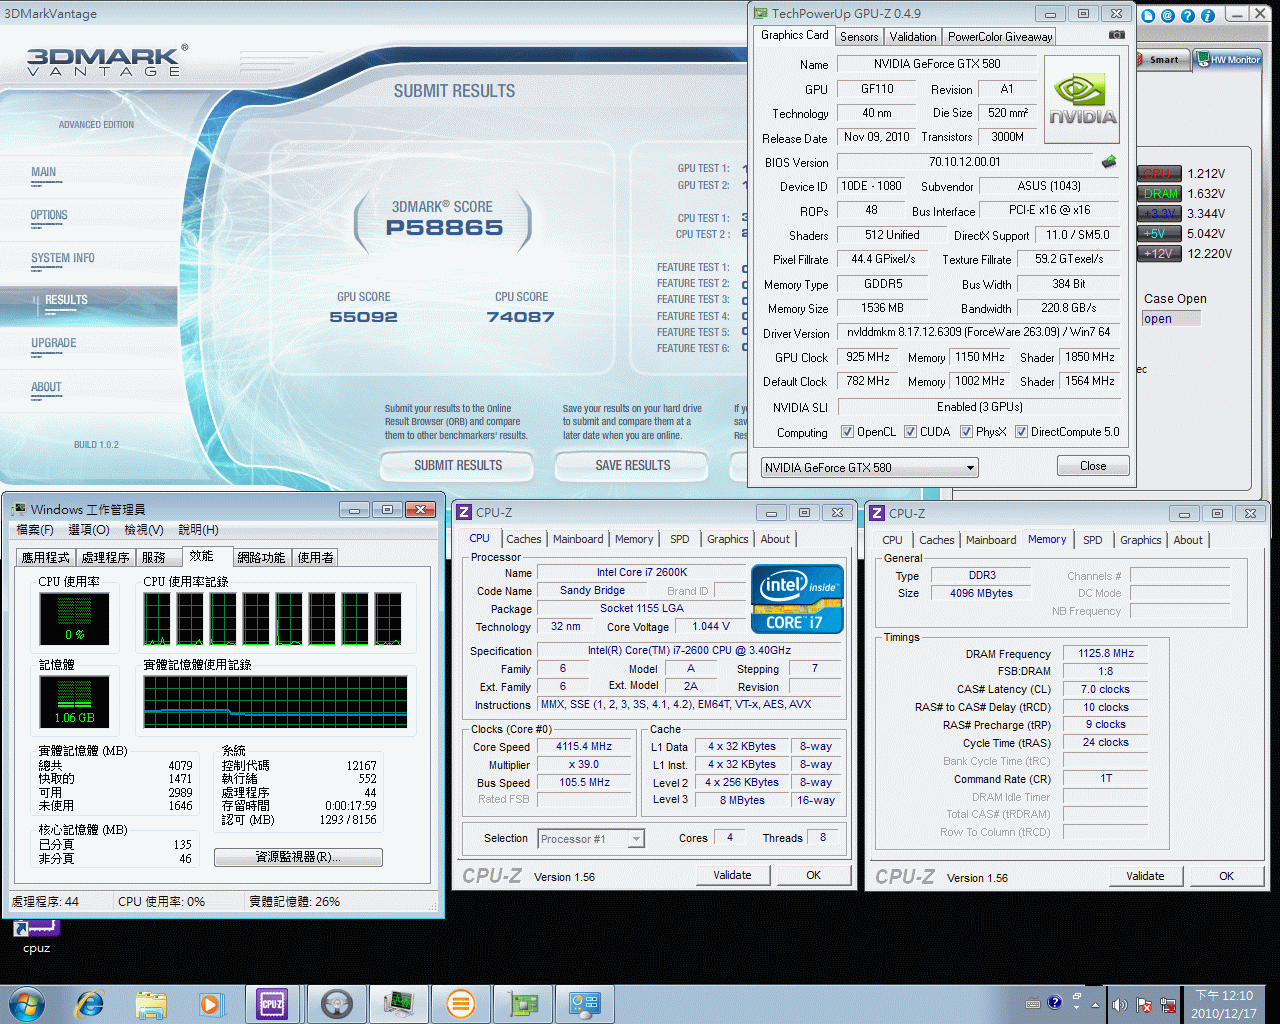Click the CPU voltage label button
Screen dimensions: 1280x1024
(x=1160, y=173)
